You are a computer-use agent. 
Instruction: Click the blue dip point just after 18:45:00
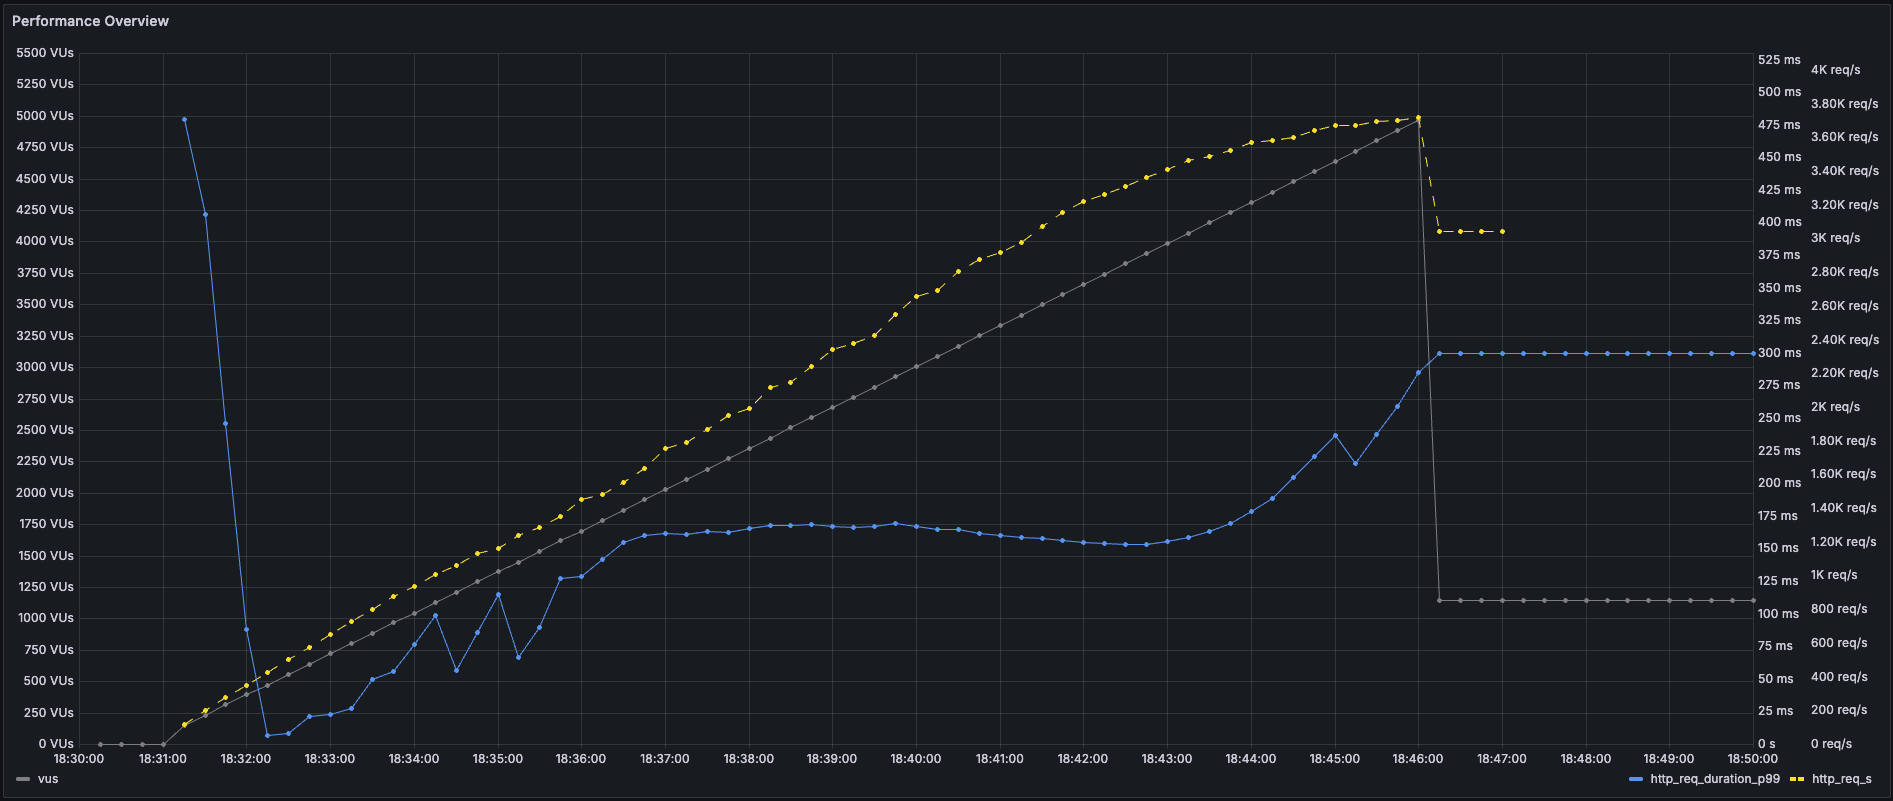(1355, 463)
